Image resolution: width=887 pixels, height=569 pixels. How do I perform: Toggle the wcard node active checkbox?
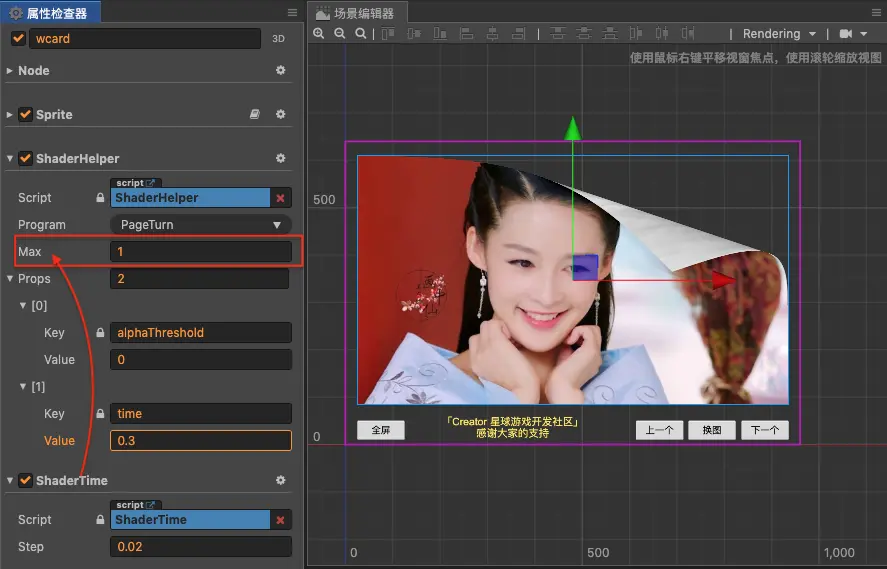click(x=18, y=39)
